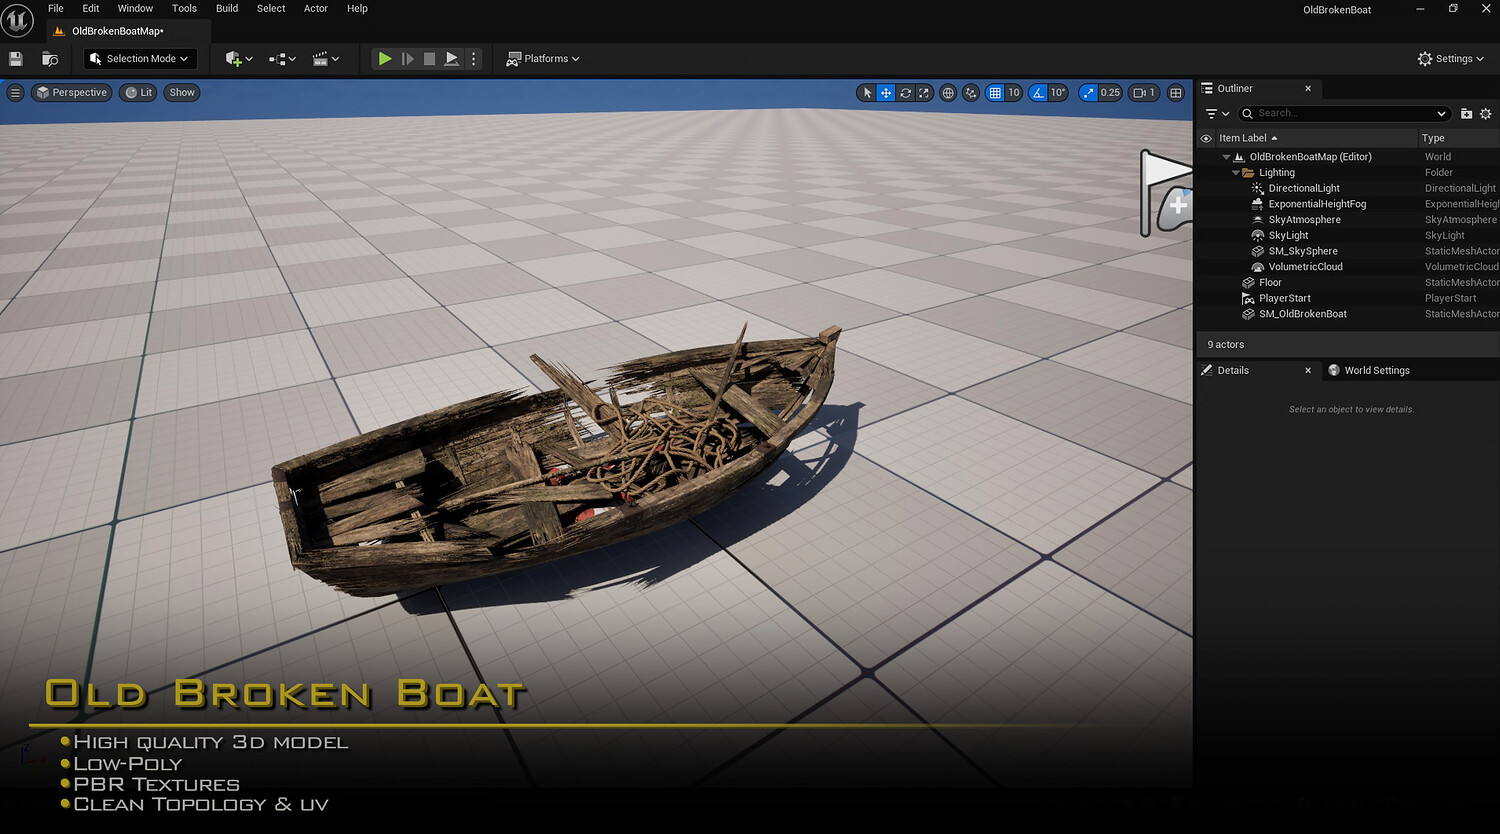Click the surface snapping icon
Viewport: 1500px width, 834px height.
point(971,93)
